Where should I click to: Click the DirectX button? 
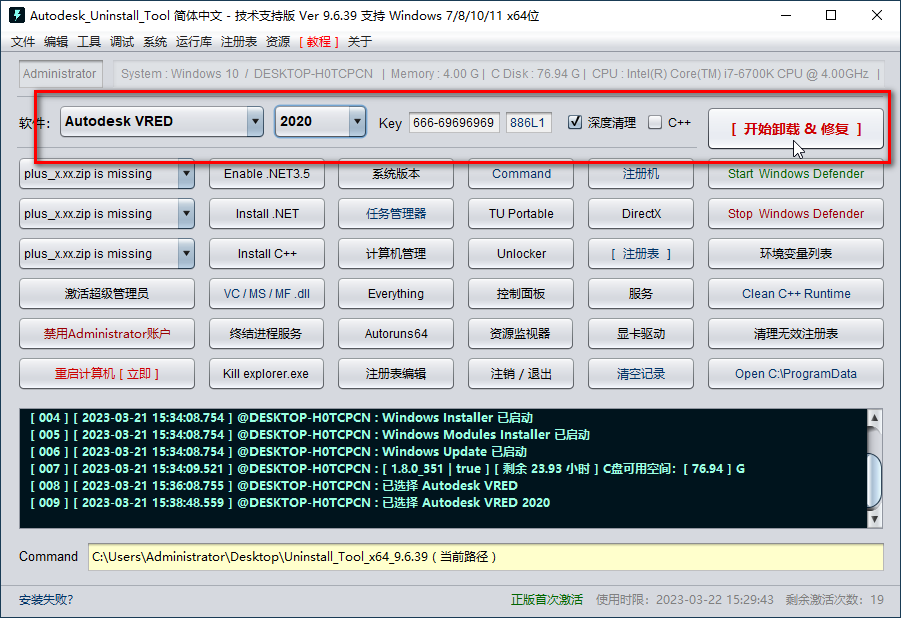click(641, 214)
